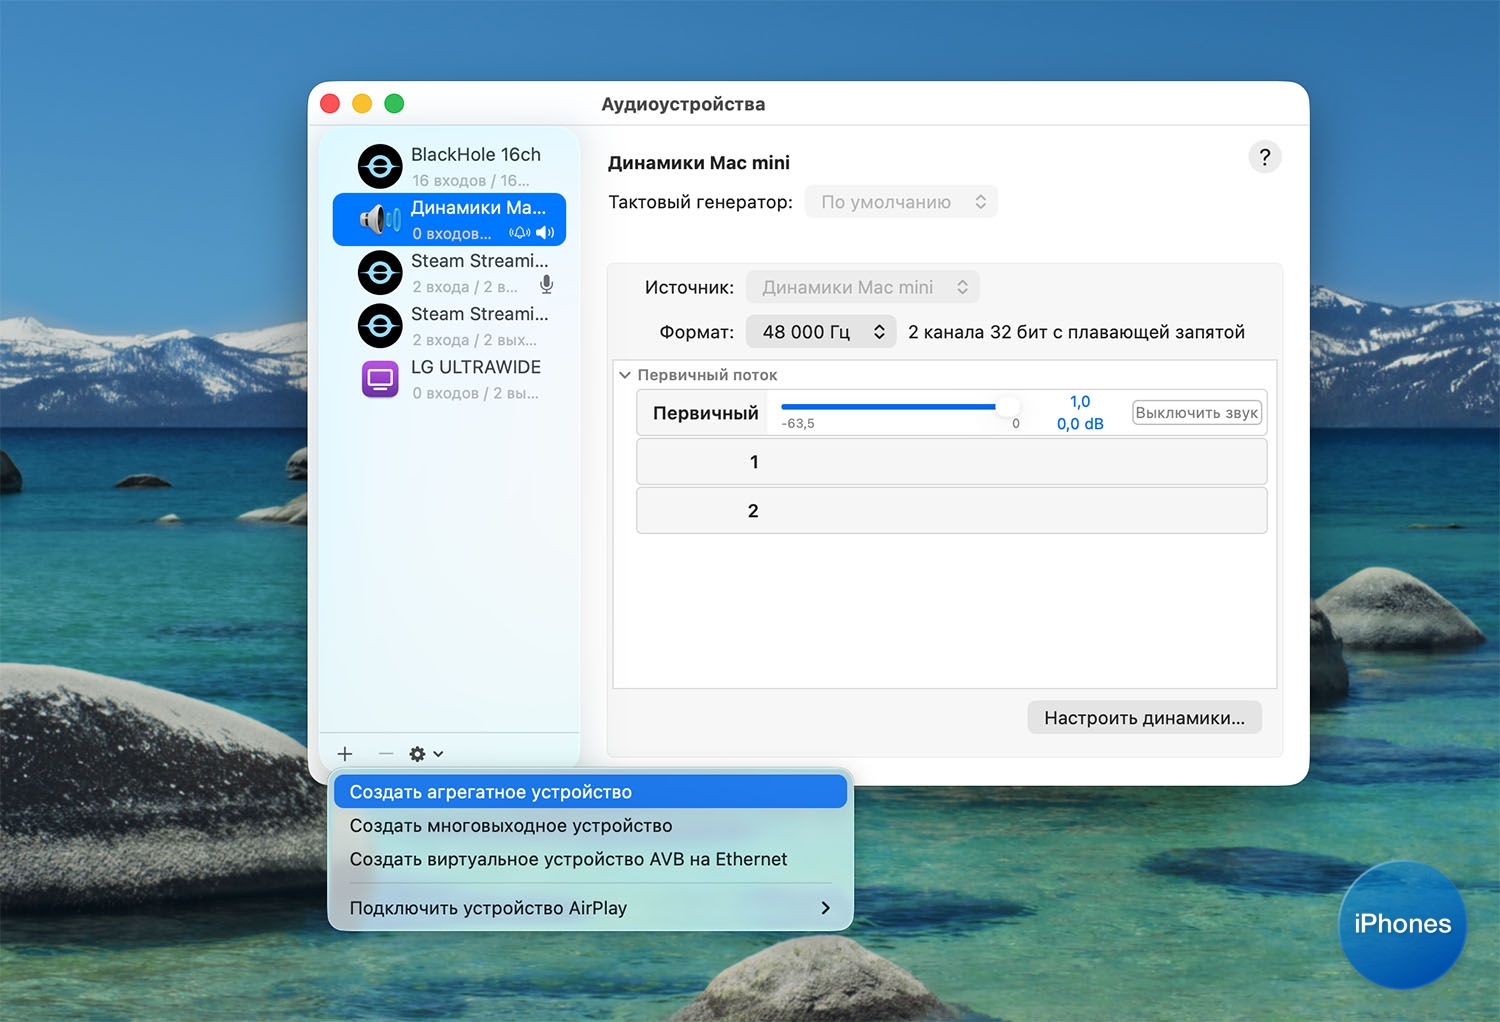The height and width of the screenshot is (1022, 1500).
Task: Click the Настроить динамики button
Action: point(1144,718)
